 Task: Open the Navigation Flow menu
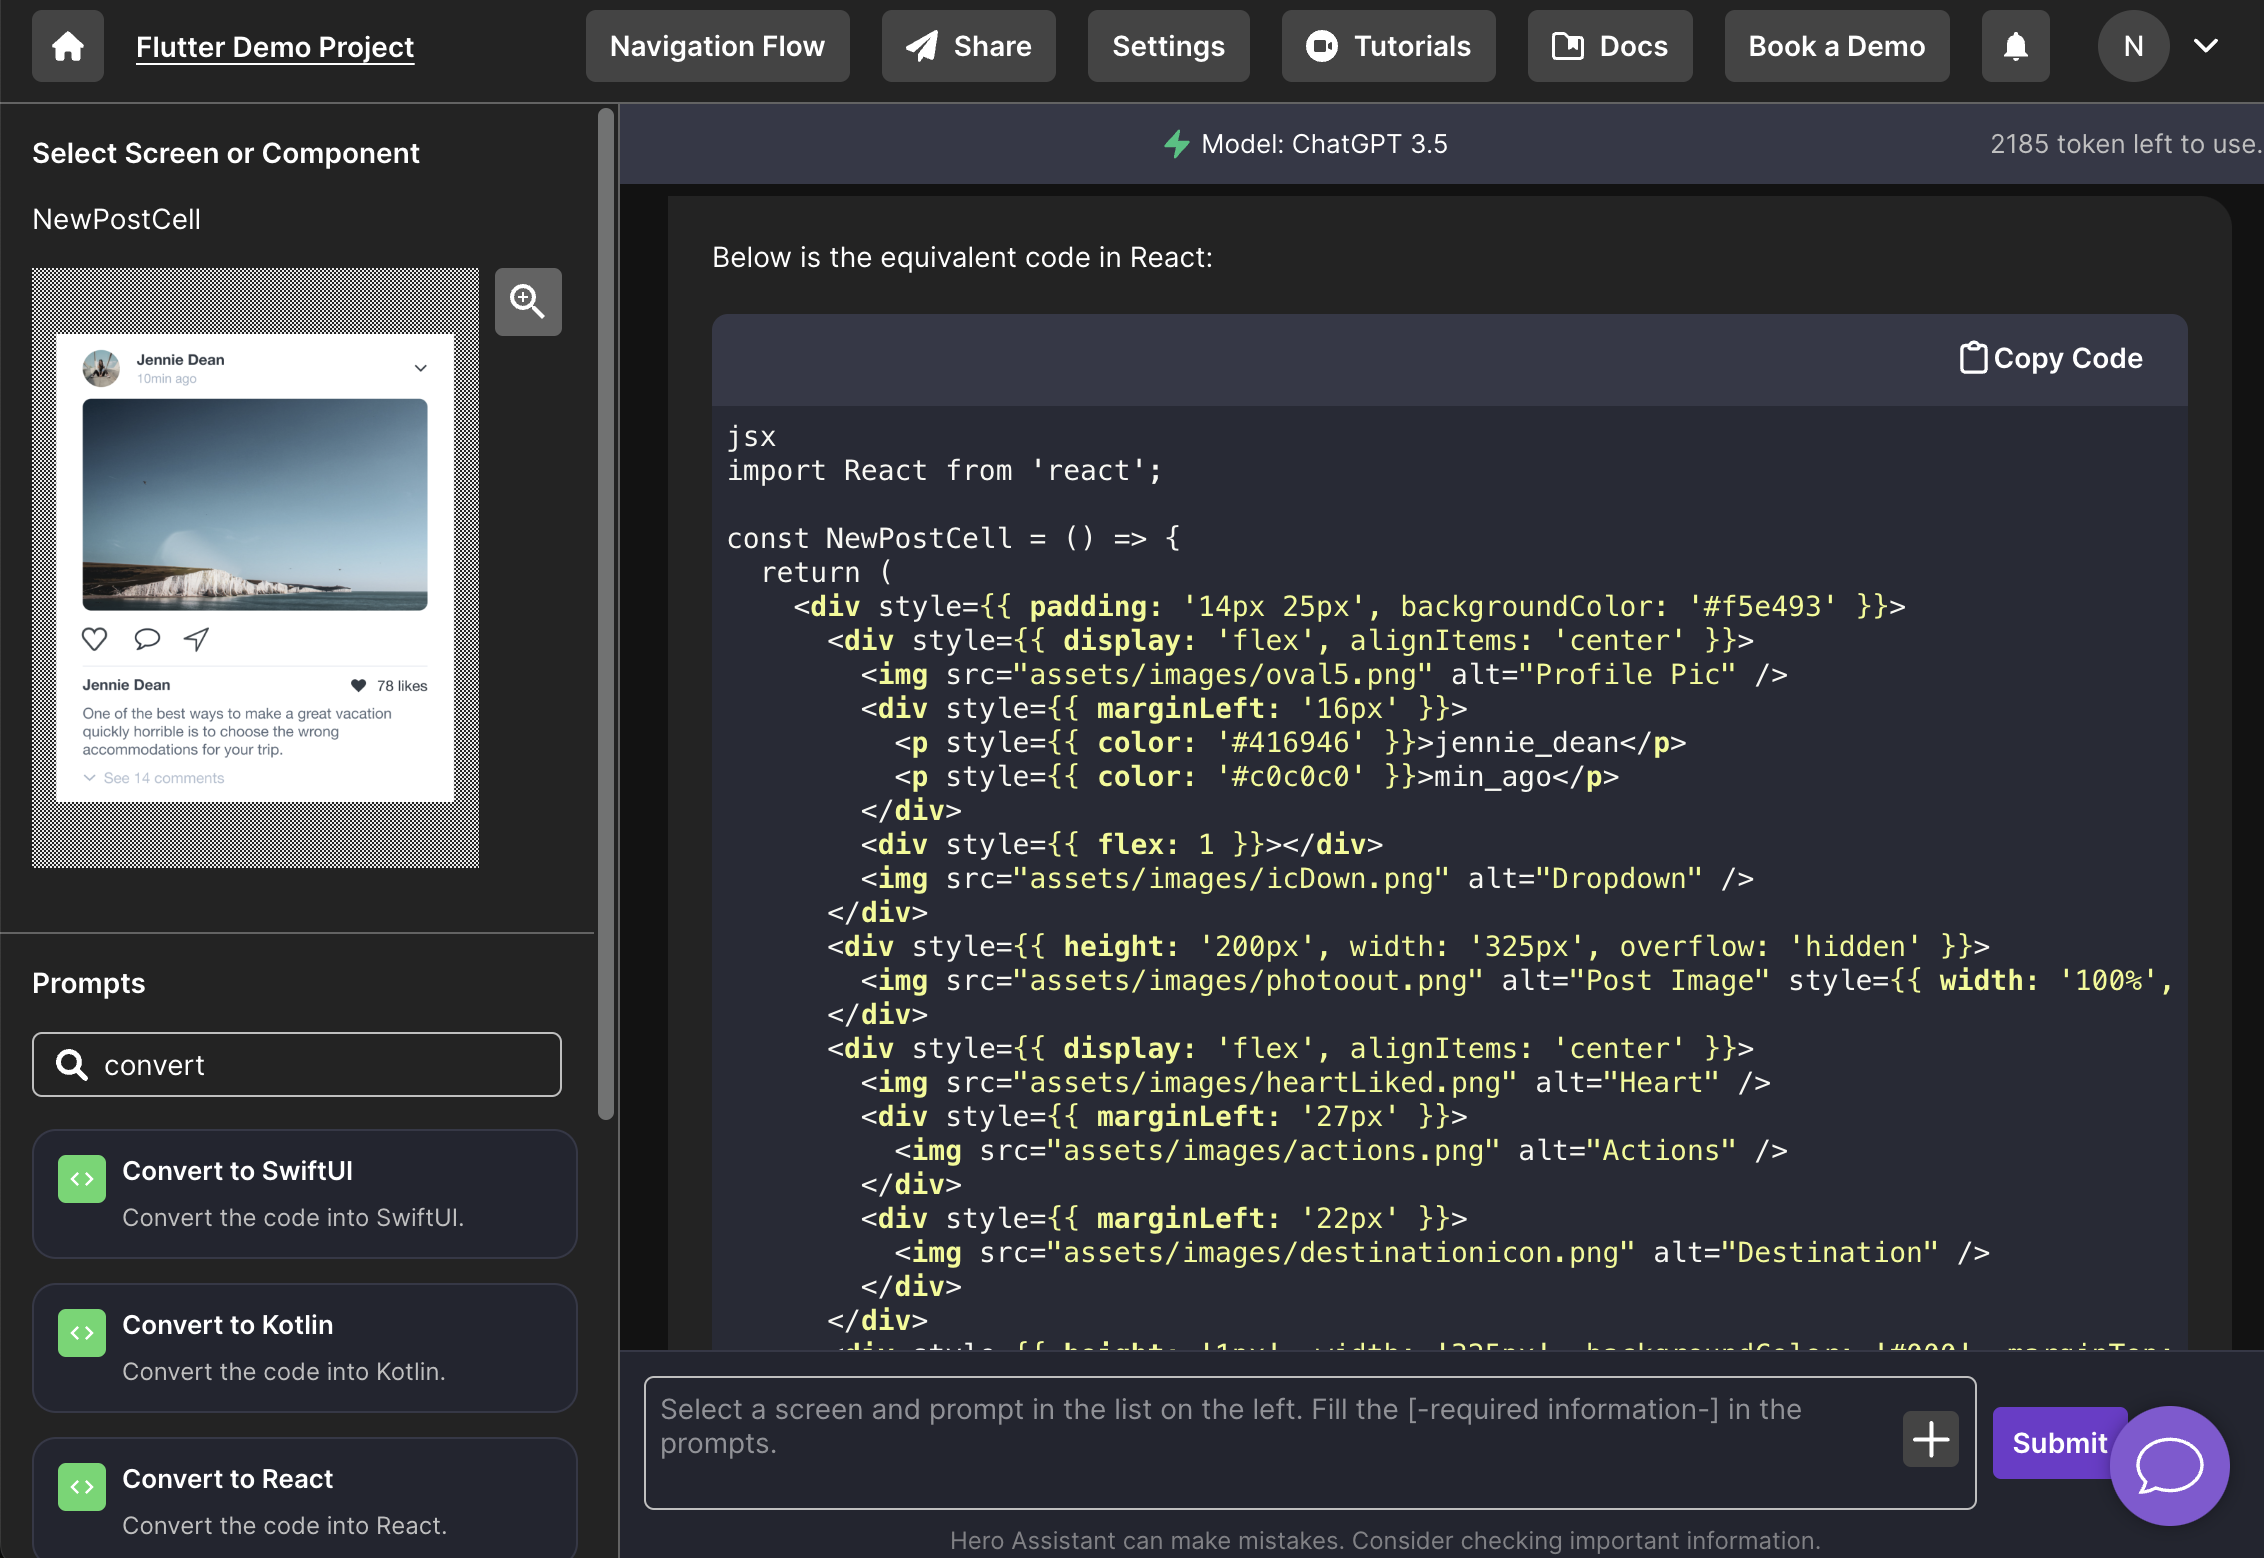pos(717,46)
